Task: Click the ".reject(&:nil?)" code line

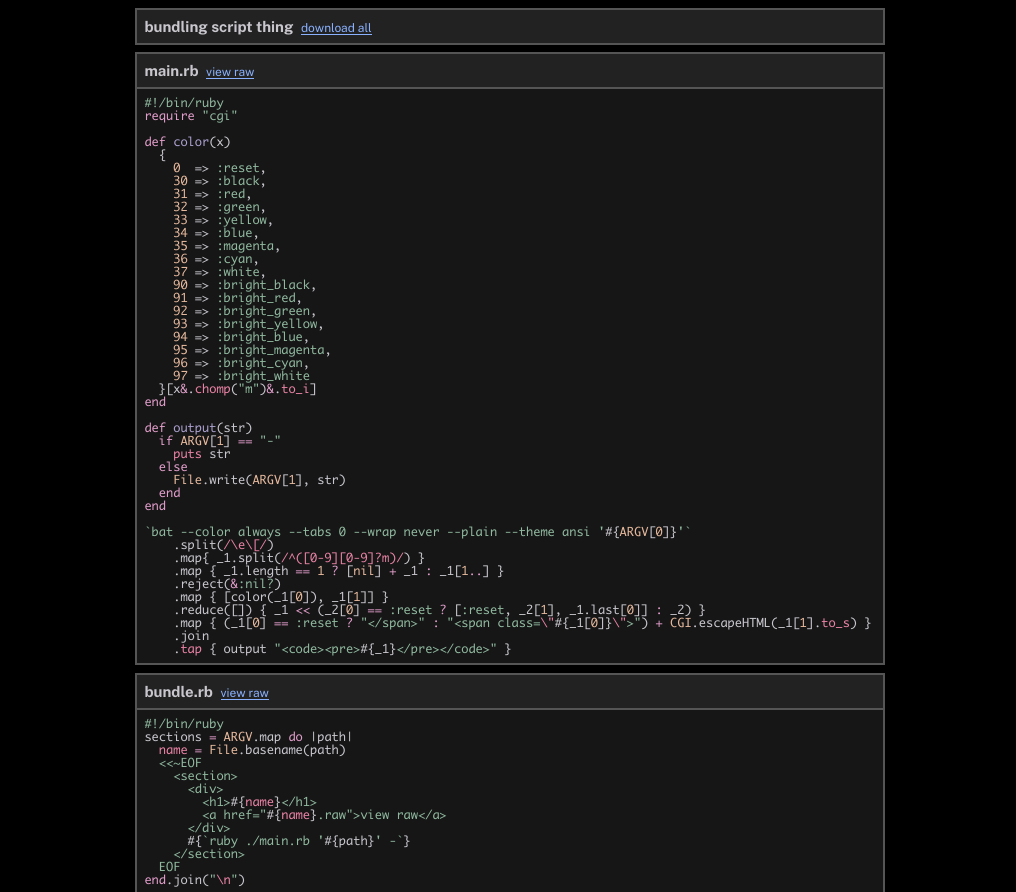Action: pos(227,584)
